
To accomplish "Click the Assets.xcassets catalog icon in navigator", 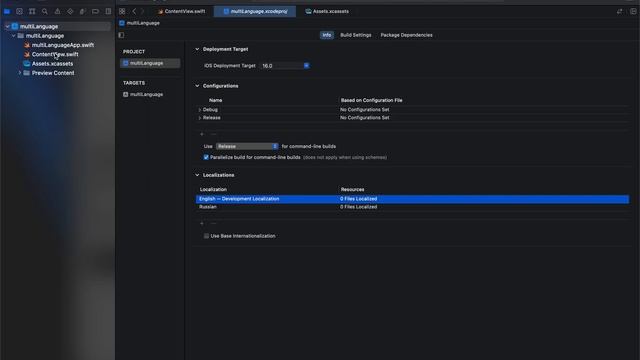I will (x=27, y=64).
